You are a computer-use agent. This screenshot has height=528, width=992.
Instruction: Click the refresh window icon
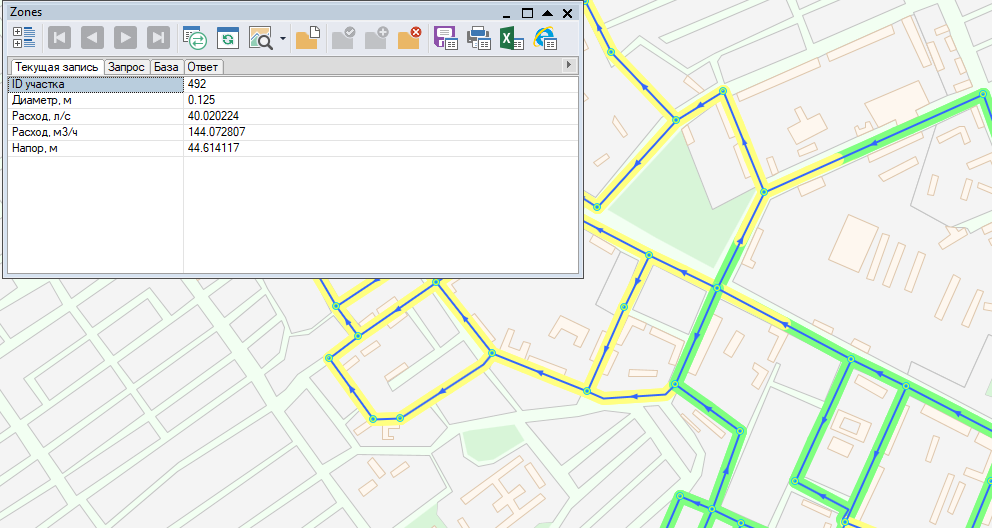point(228,39)
